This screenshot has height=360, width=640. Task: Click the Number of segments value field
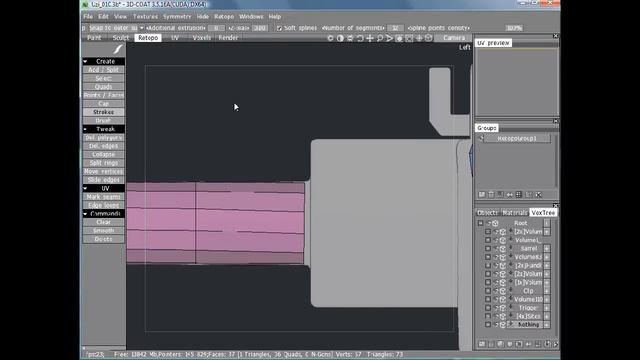click(x=395, y=28)
